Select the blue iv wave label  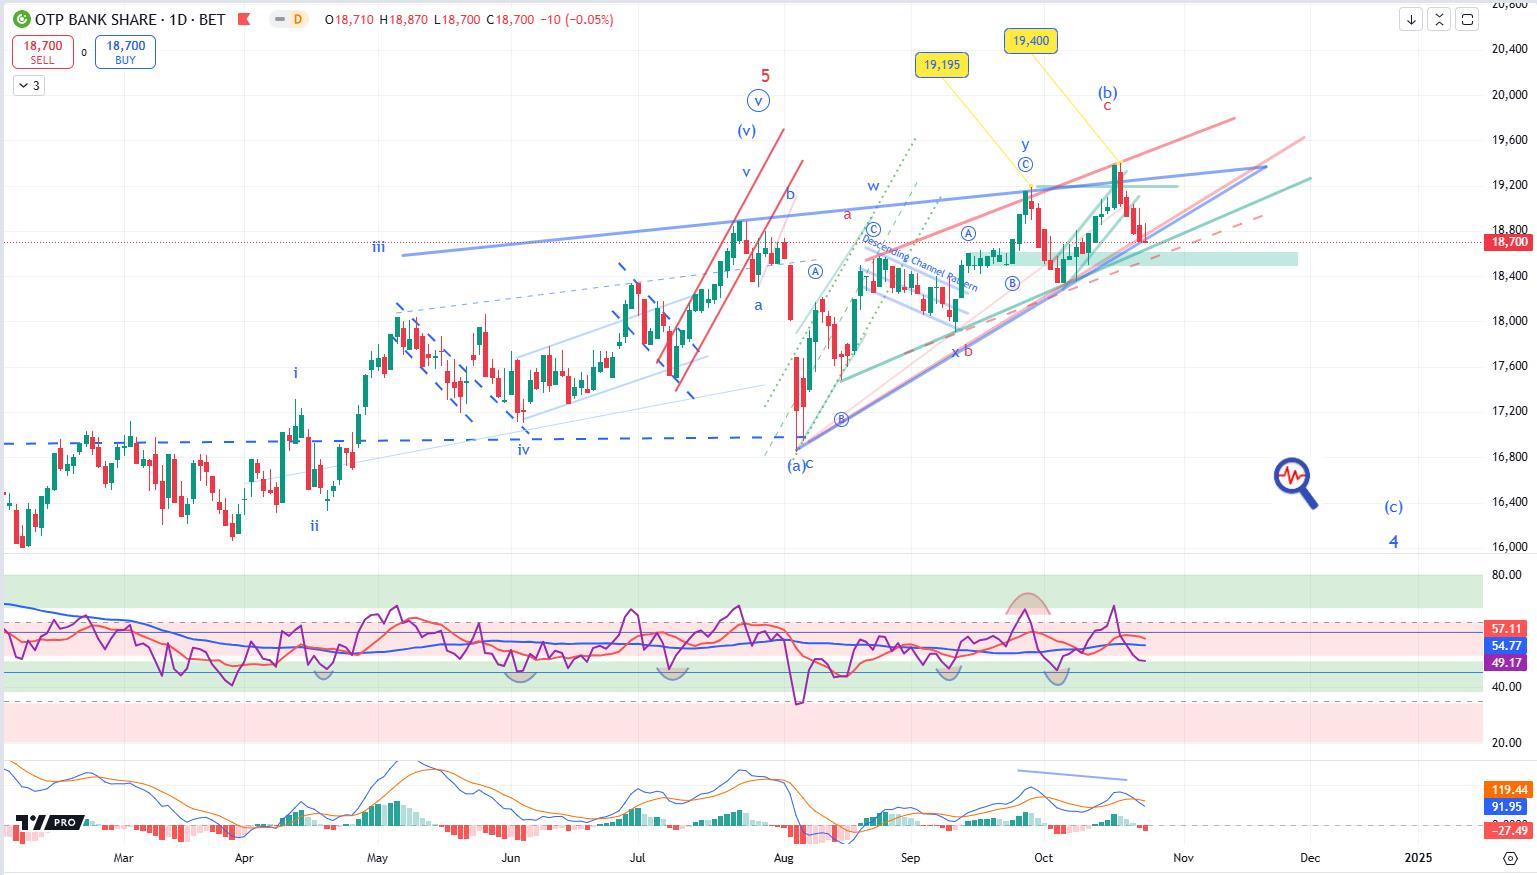[x=523, y=450]
